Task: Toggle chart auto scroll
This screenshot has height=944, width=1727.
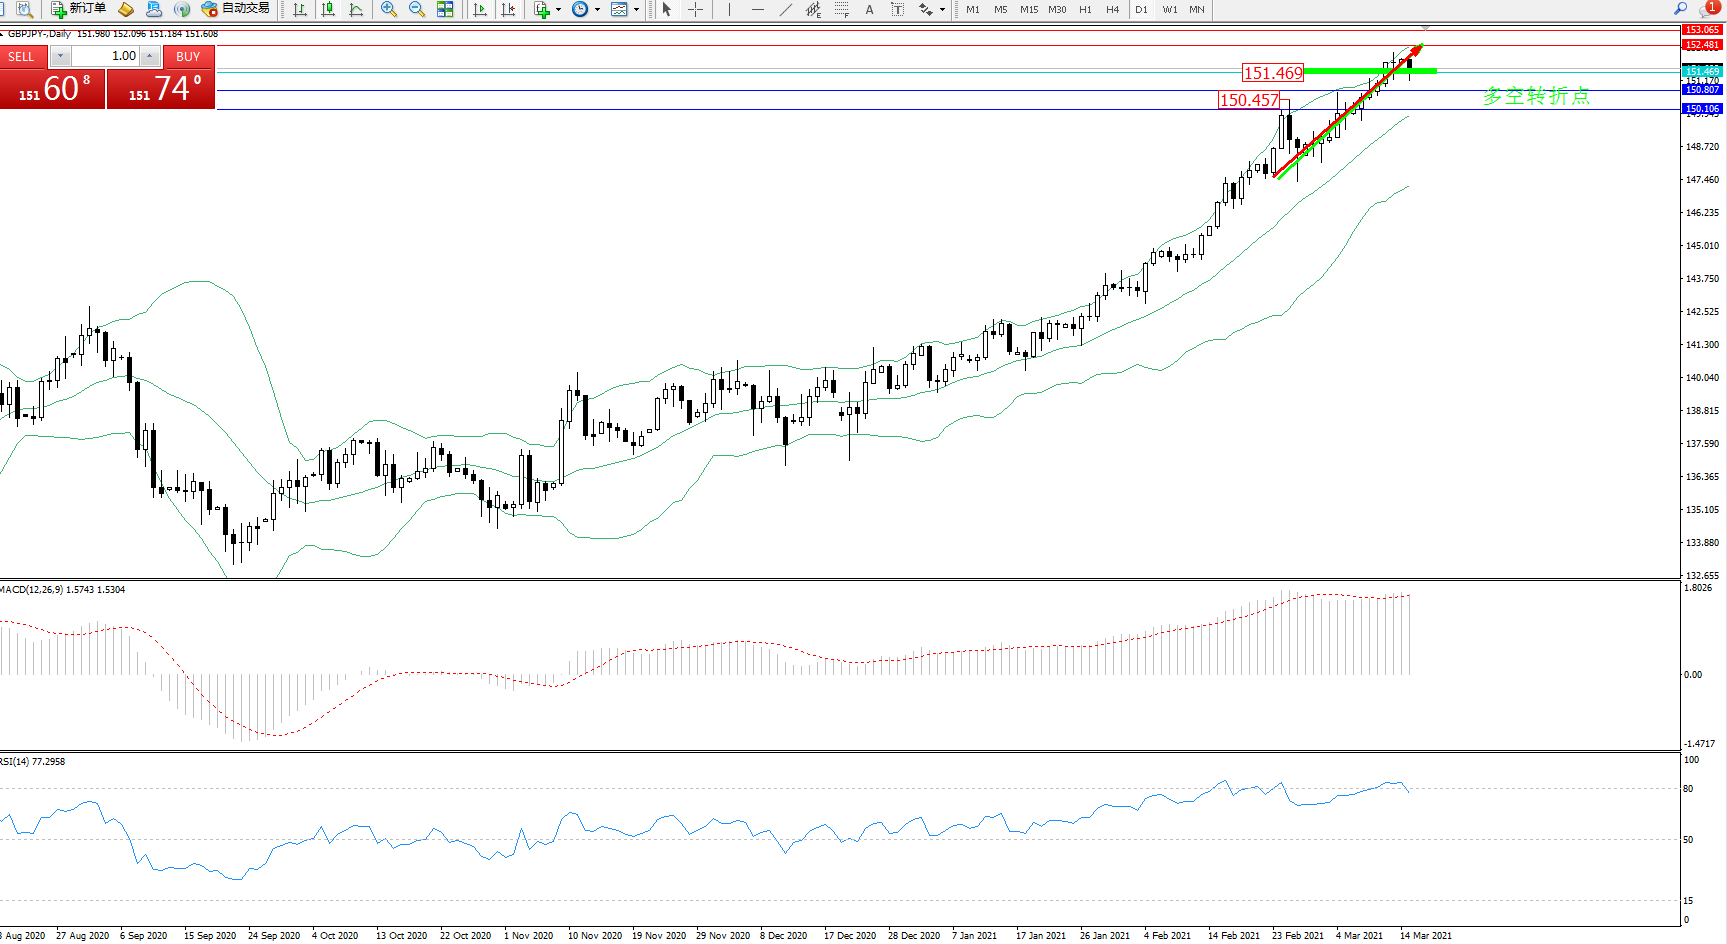Action: (480, 9)
